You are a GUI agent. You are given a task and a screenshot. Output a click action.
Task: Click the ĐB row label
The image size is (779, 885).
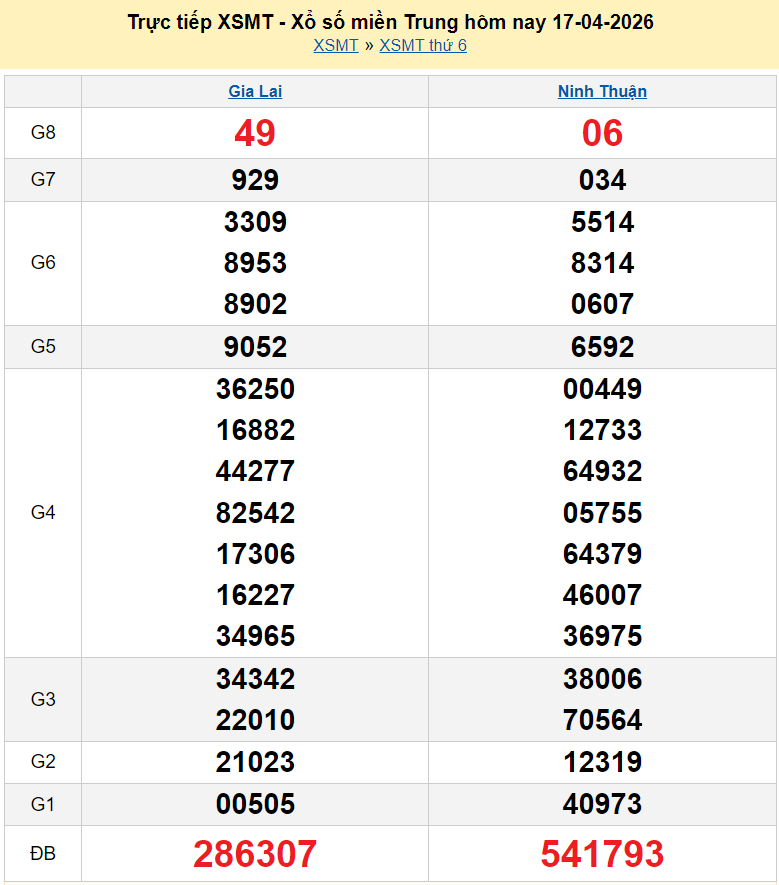pos(43,854)
